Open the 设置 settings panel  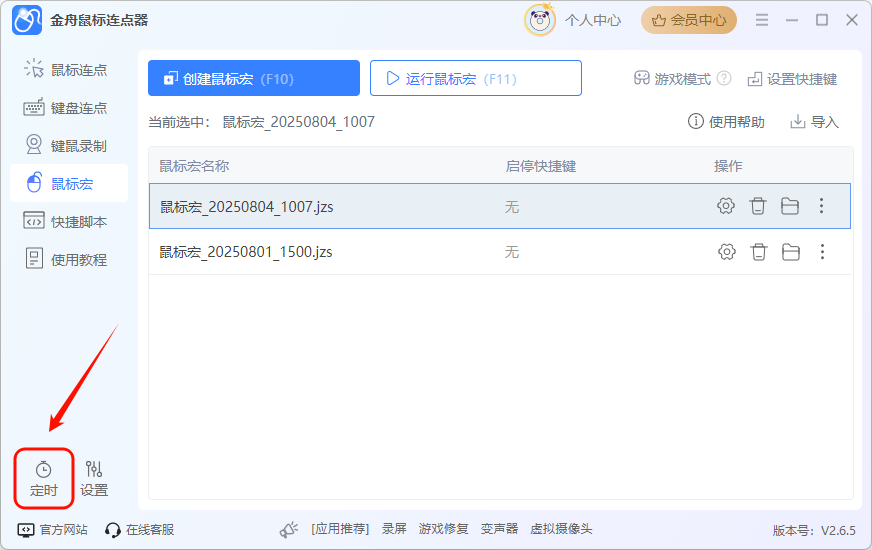click(94, 478)
